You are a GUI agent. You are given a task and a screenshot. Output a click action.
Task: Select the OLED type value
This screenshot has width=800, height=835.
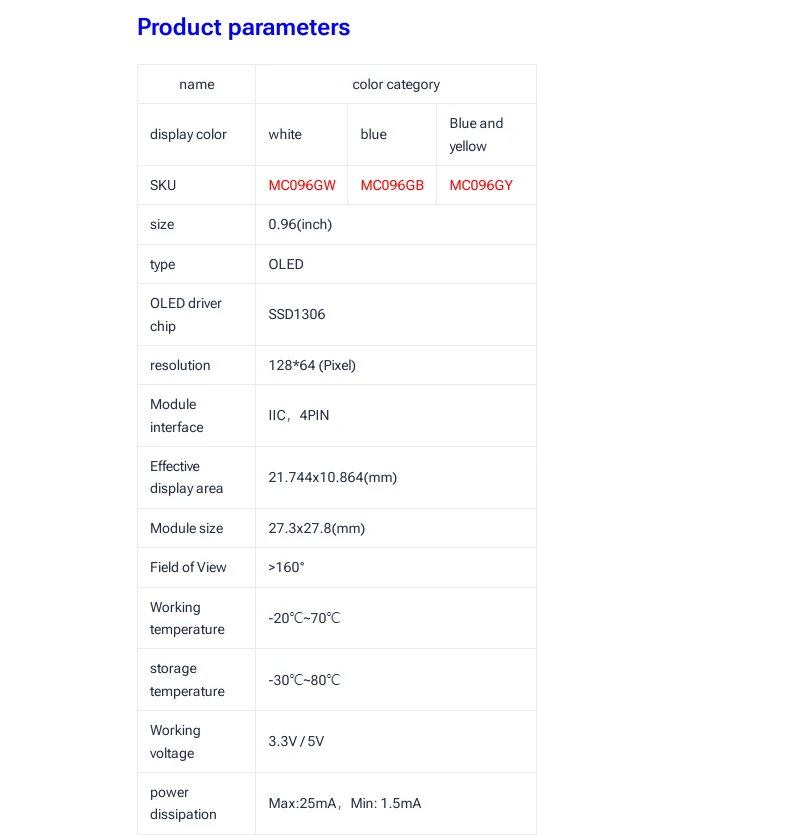tap(286, 265)
